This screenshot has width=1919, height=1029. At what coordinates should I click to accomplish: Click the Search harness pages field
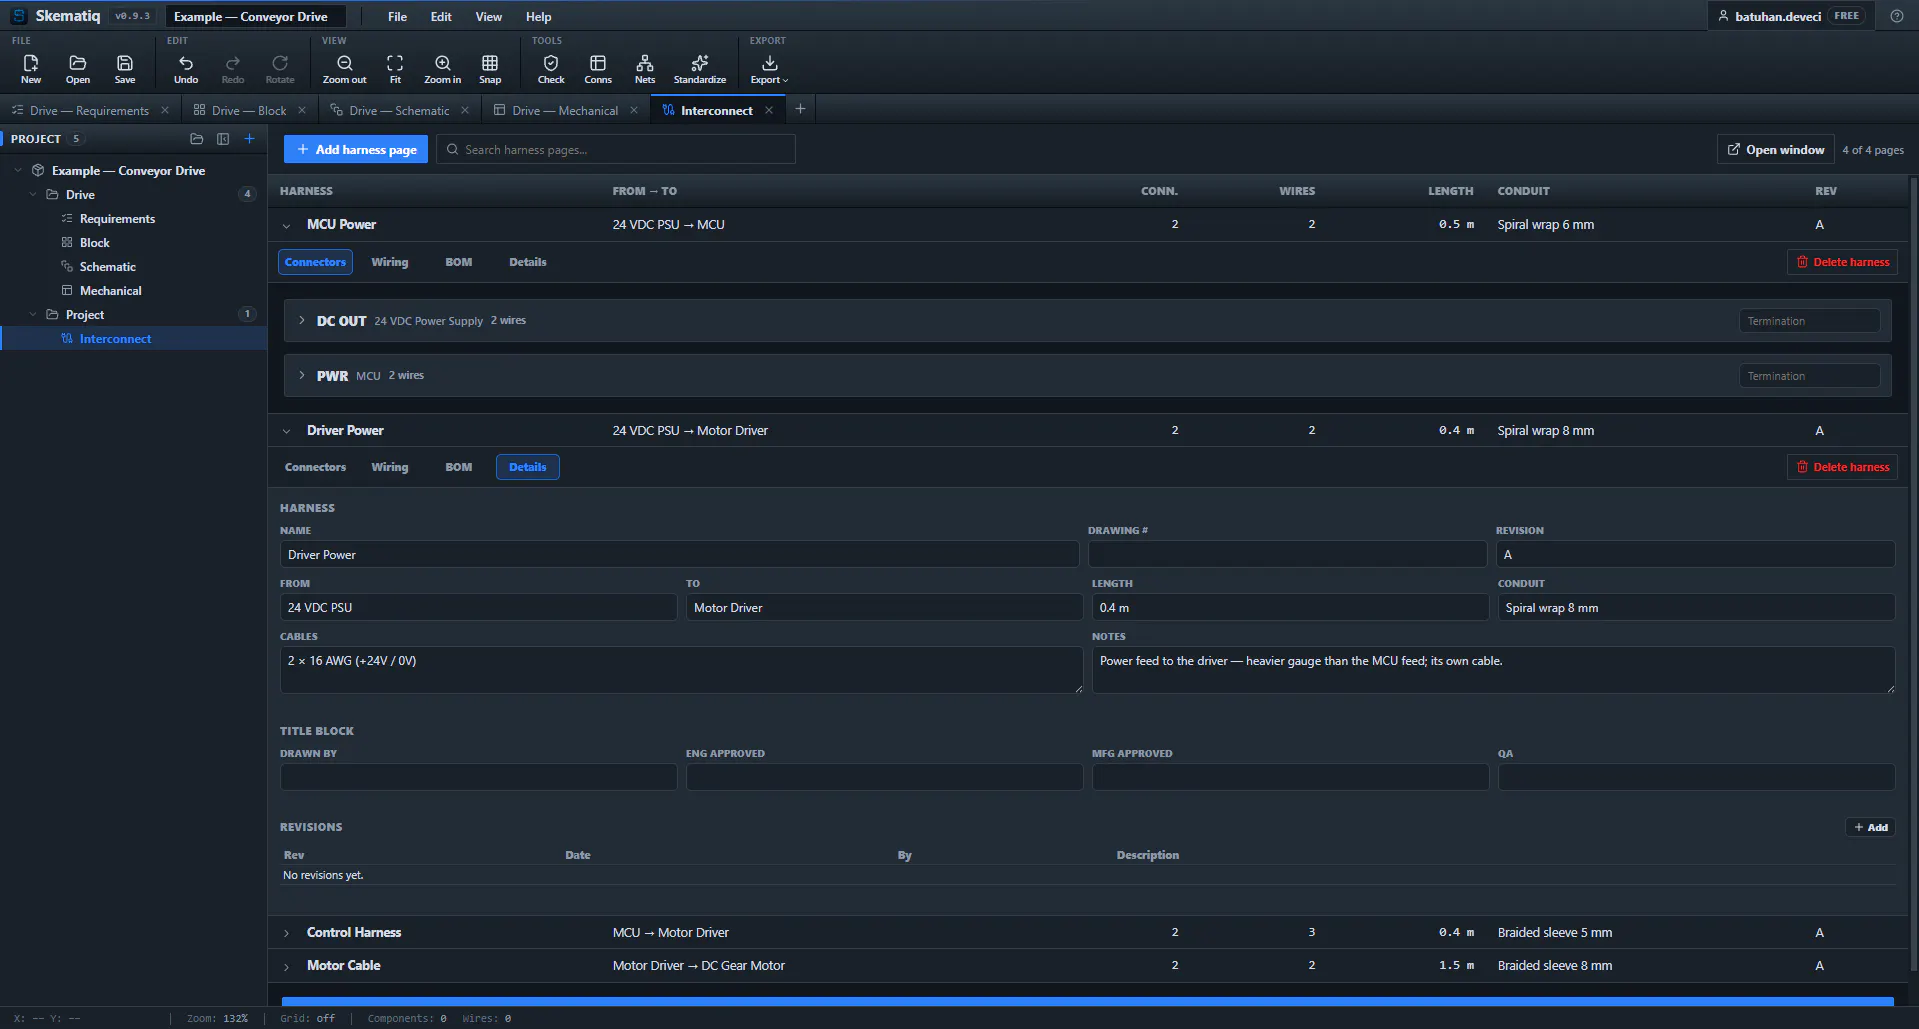coord(616,149)
